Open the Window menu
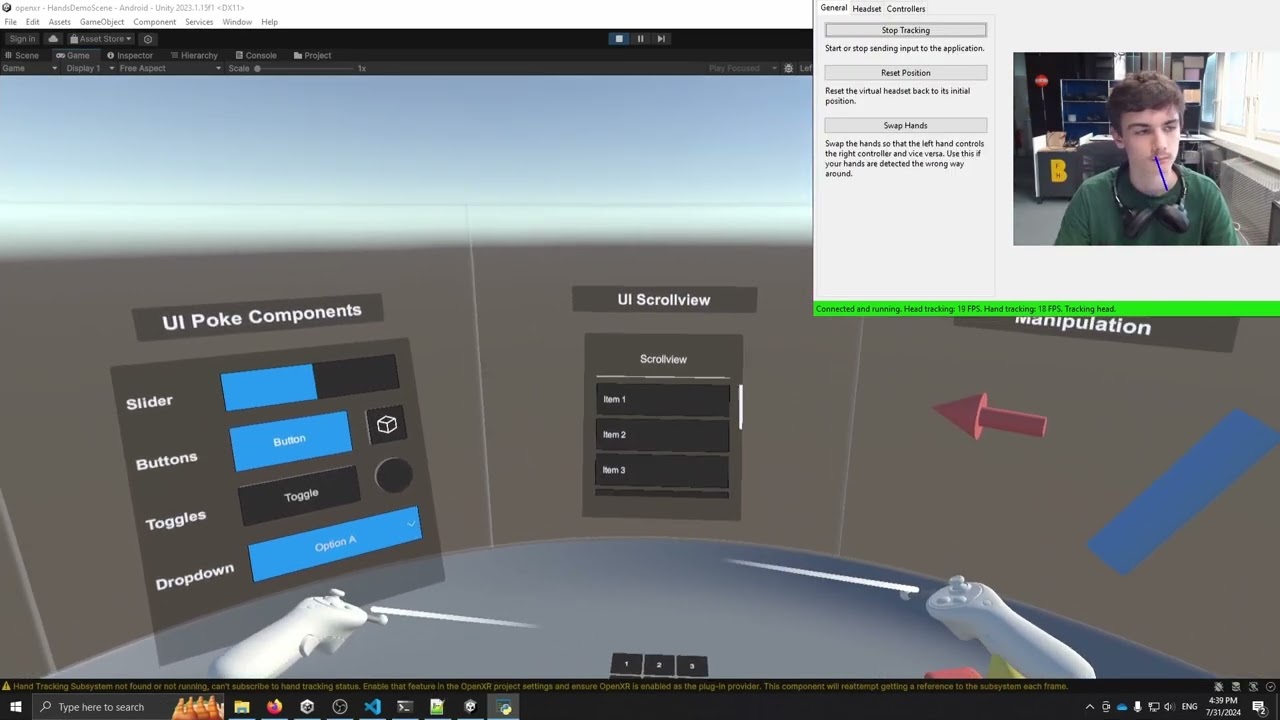The height and width of the screenshot is (720, 1280). 237,22
